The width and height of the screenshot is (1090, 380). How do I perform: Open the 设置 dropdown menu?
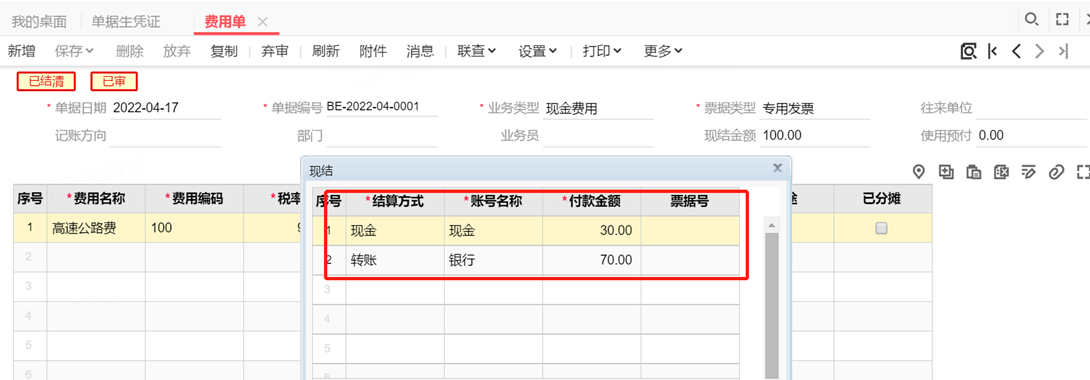pyautogui.click(x=537, y=51)
